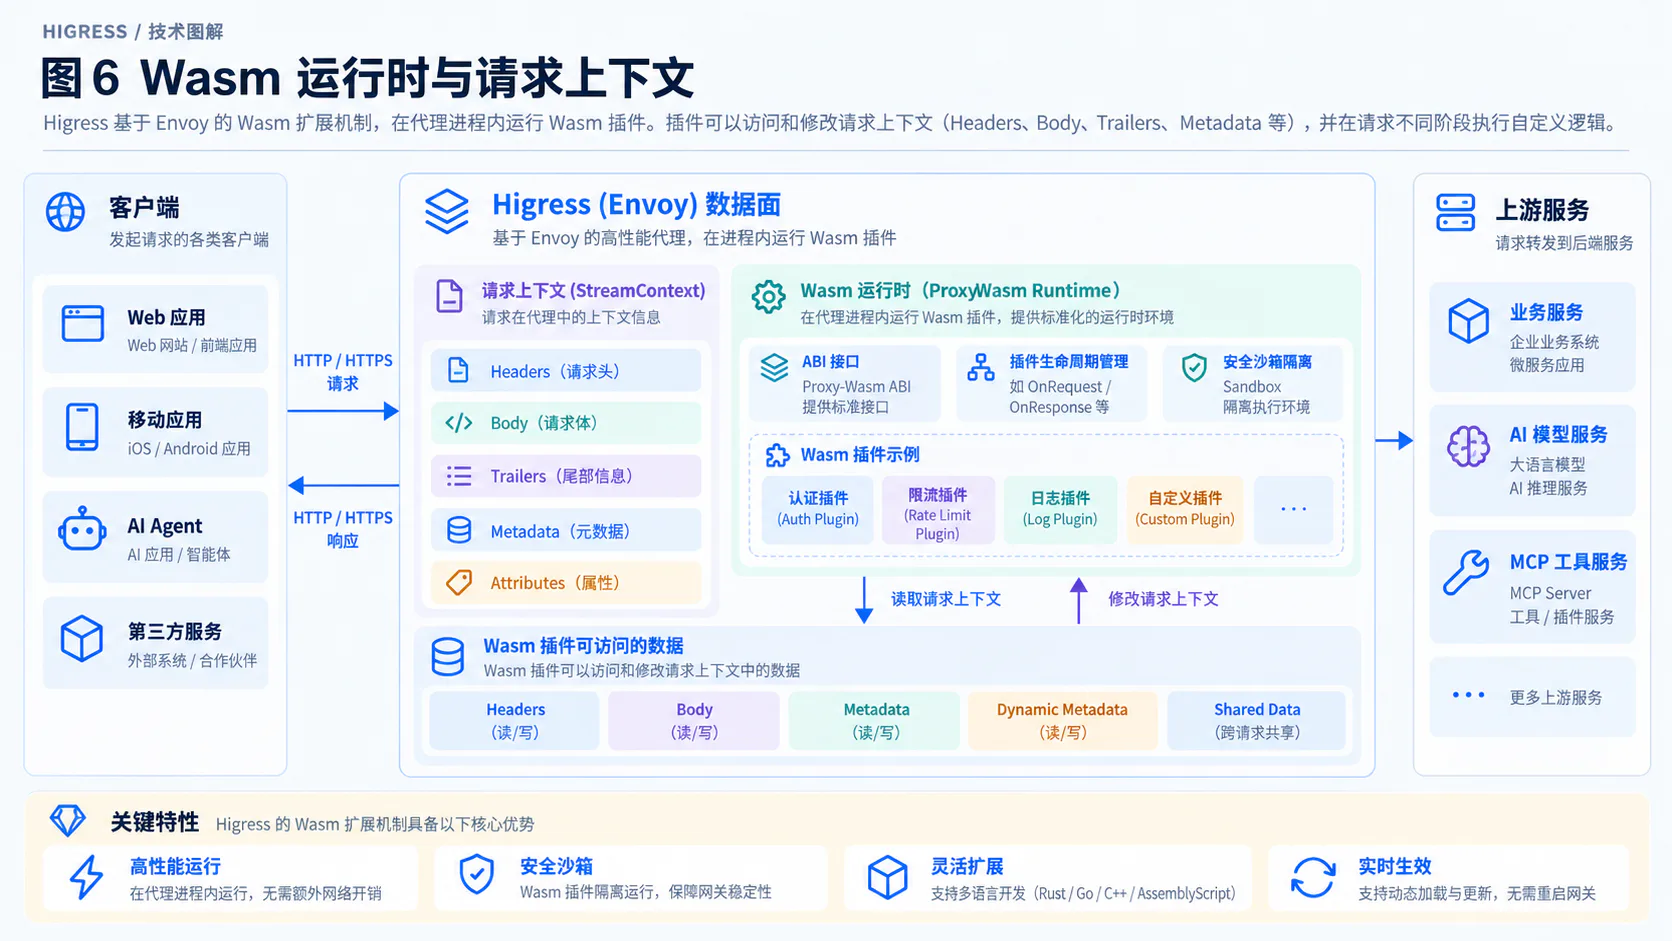Click the file icon in the Headers（请求头）row

point(458,370)
